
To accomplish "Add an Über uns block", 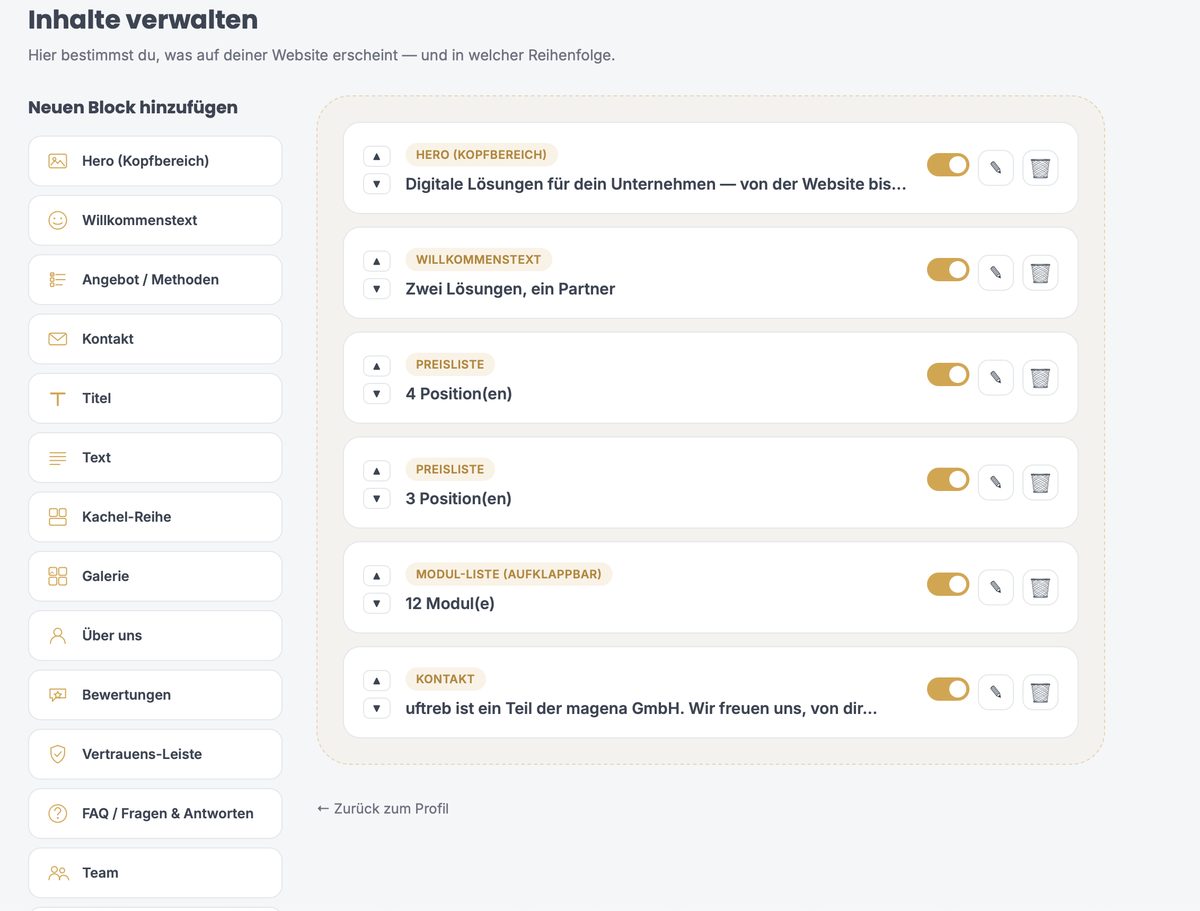I will [155, 636].
